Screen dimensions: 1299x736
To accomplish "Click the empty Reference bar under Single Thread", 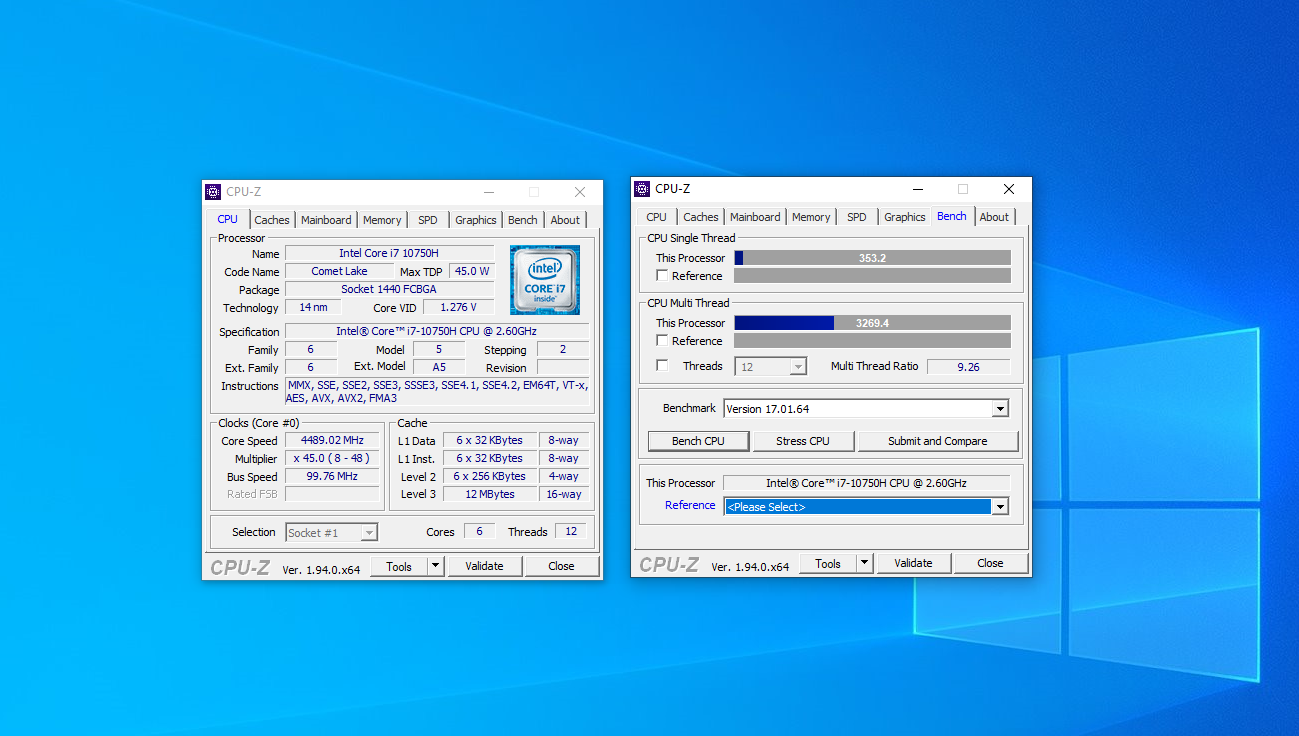I will tap(872, 275).
